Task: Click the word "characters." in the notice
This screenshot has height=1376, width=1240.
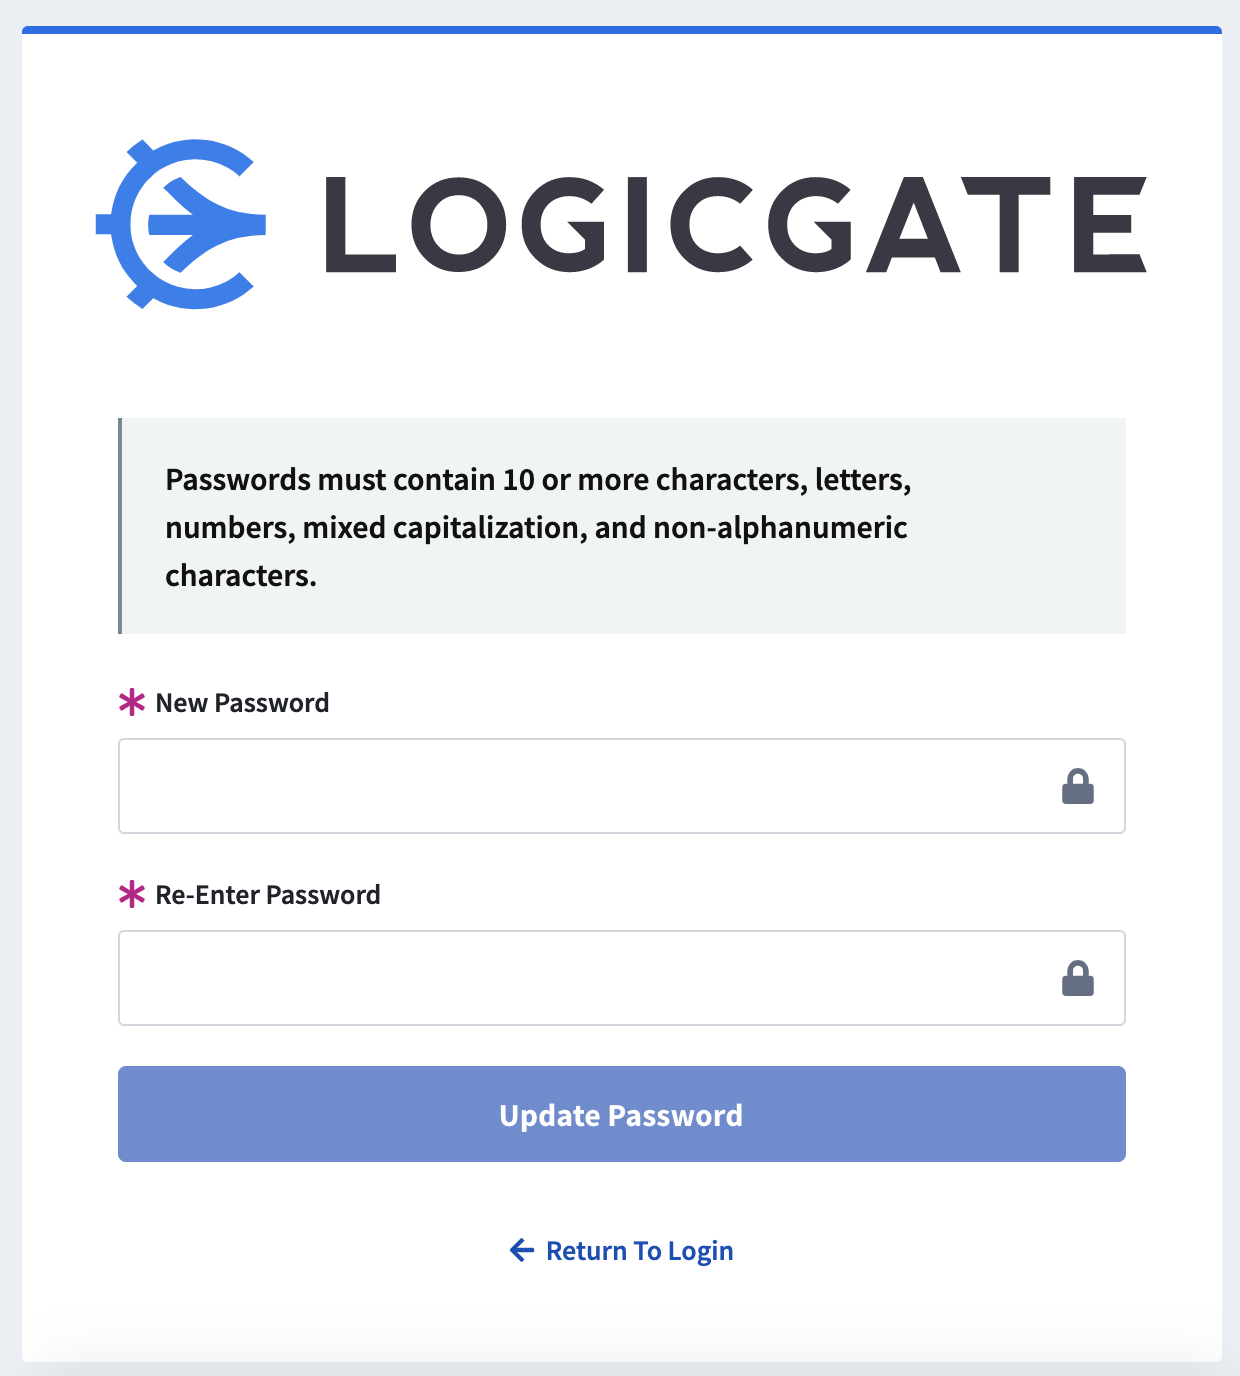Action: pyautogui.click(x=241, y=576)
